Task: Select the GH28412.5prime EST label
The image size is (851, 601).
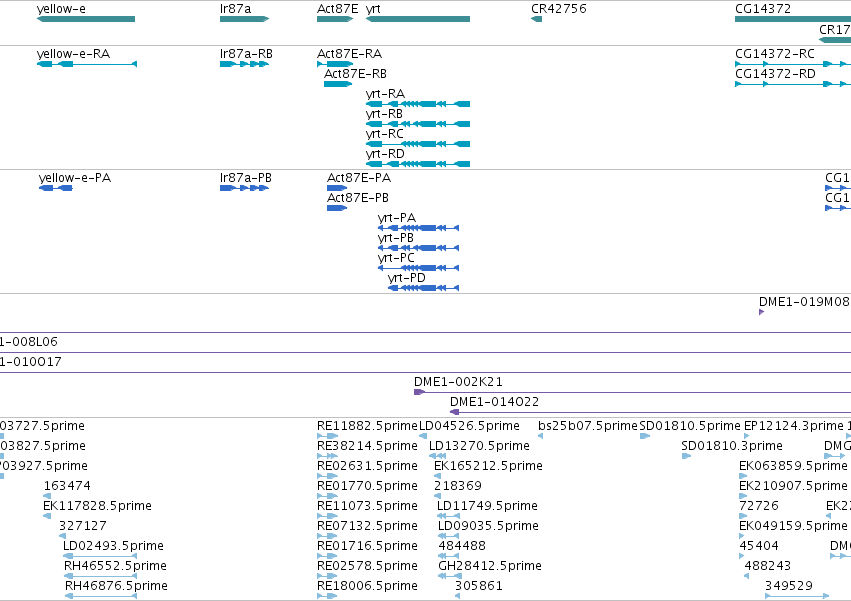Action: [x=490, y=566]
